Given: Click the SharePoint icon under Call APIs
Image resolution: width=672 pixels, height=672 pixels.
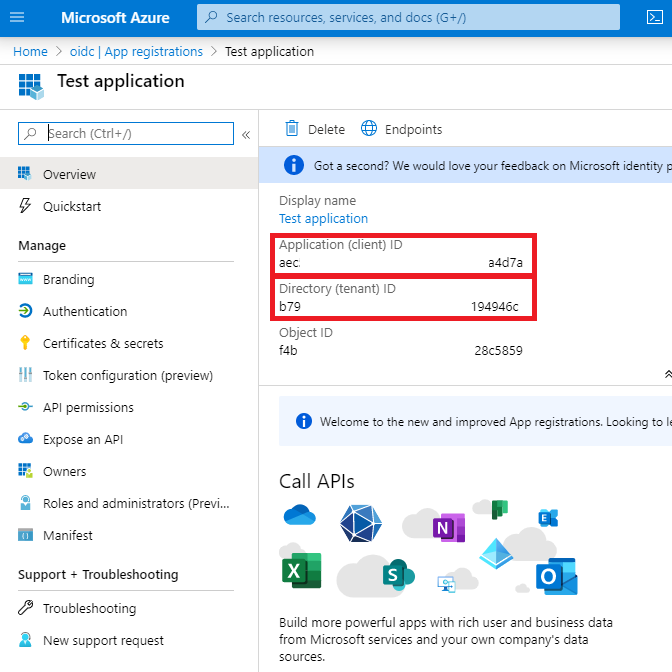Looking at the screenshot, I should click(x=397, y=575).
